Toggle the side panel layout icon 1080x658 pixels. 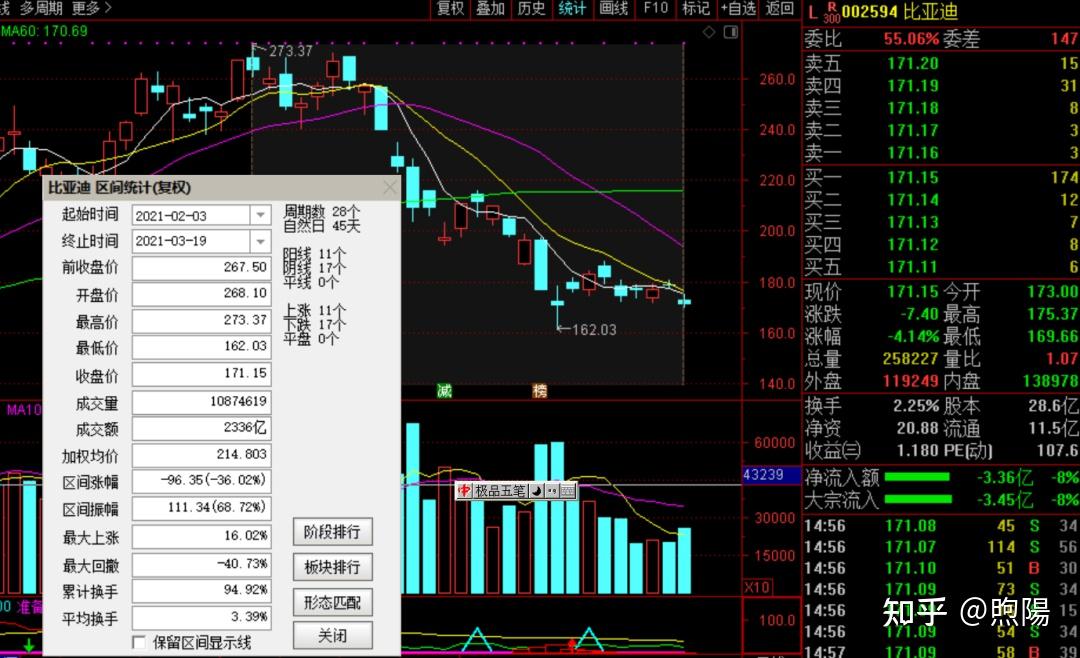[x=731, y=32]
